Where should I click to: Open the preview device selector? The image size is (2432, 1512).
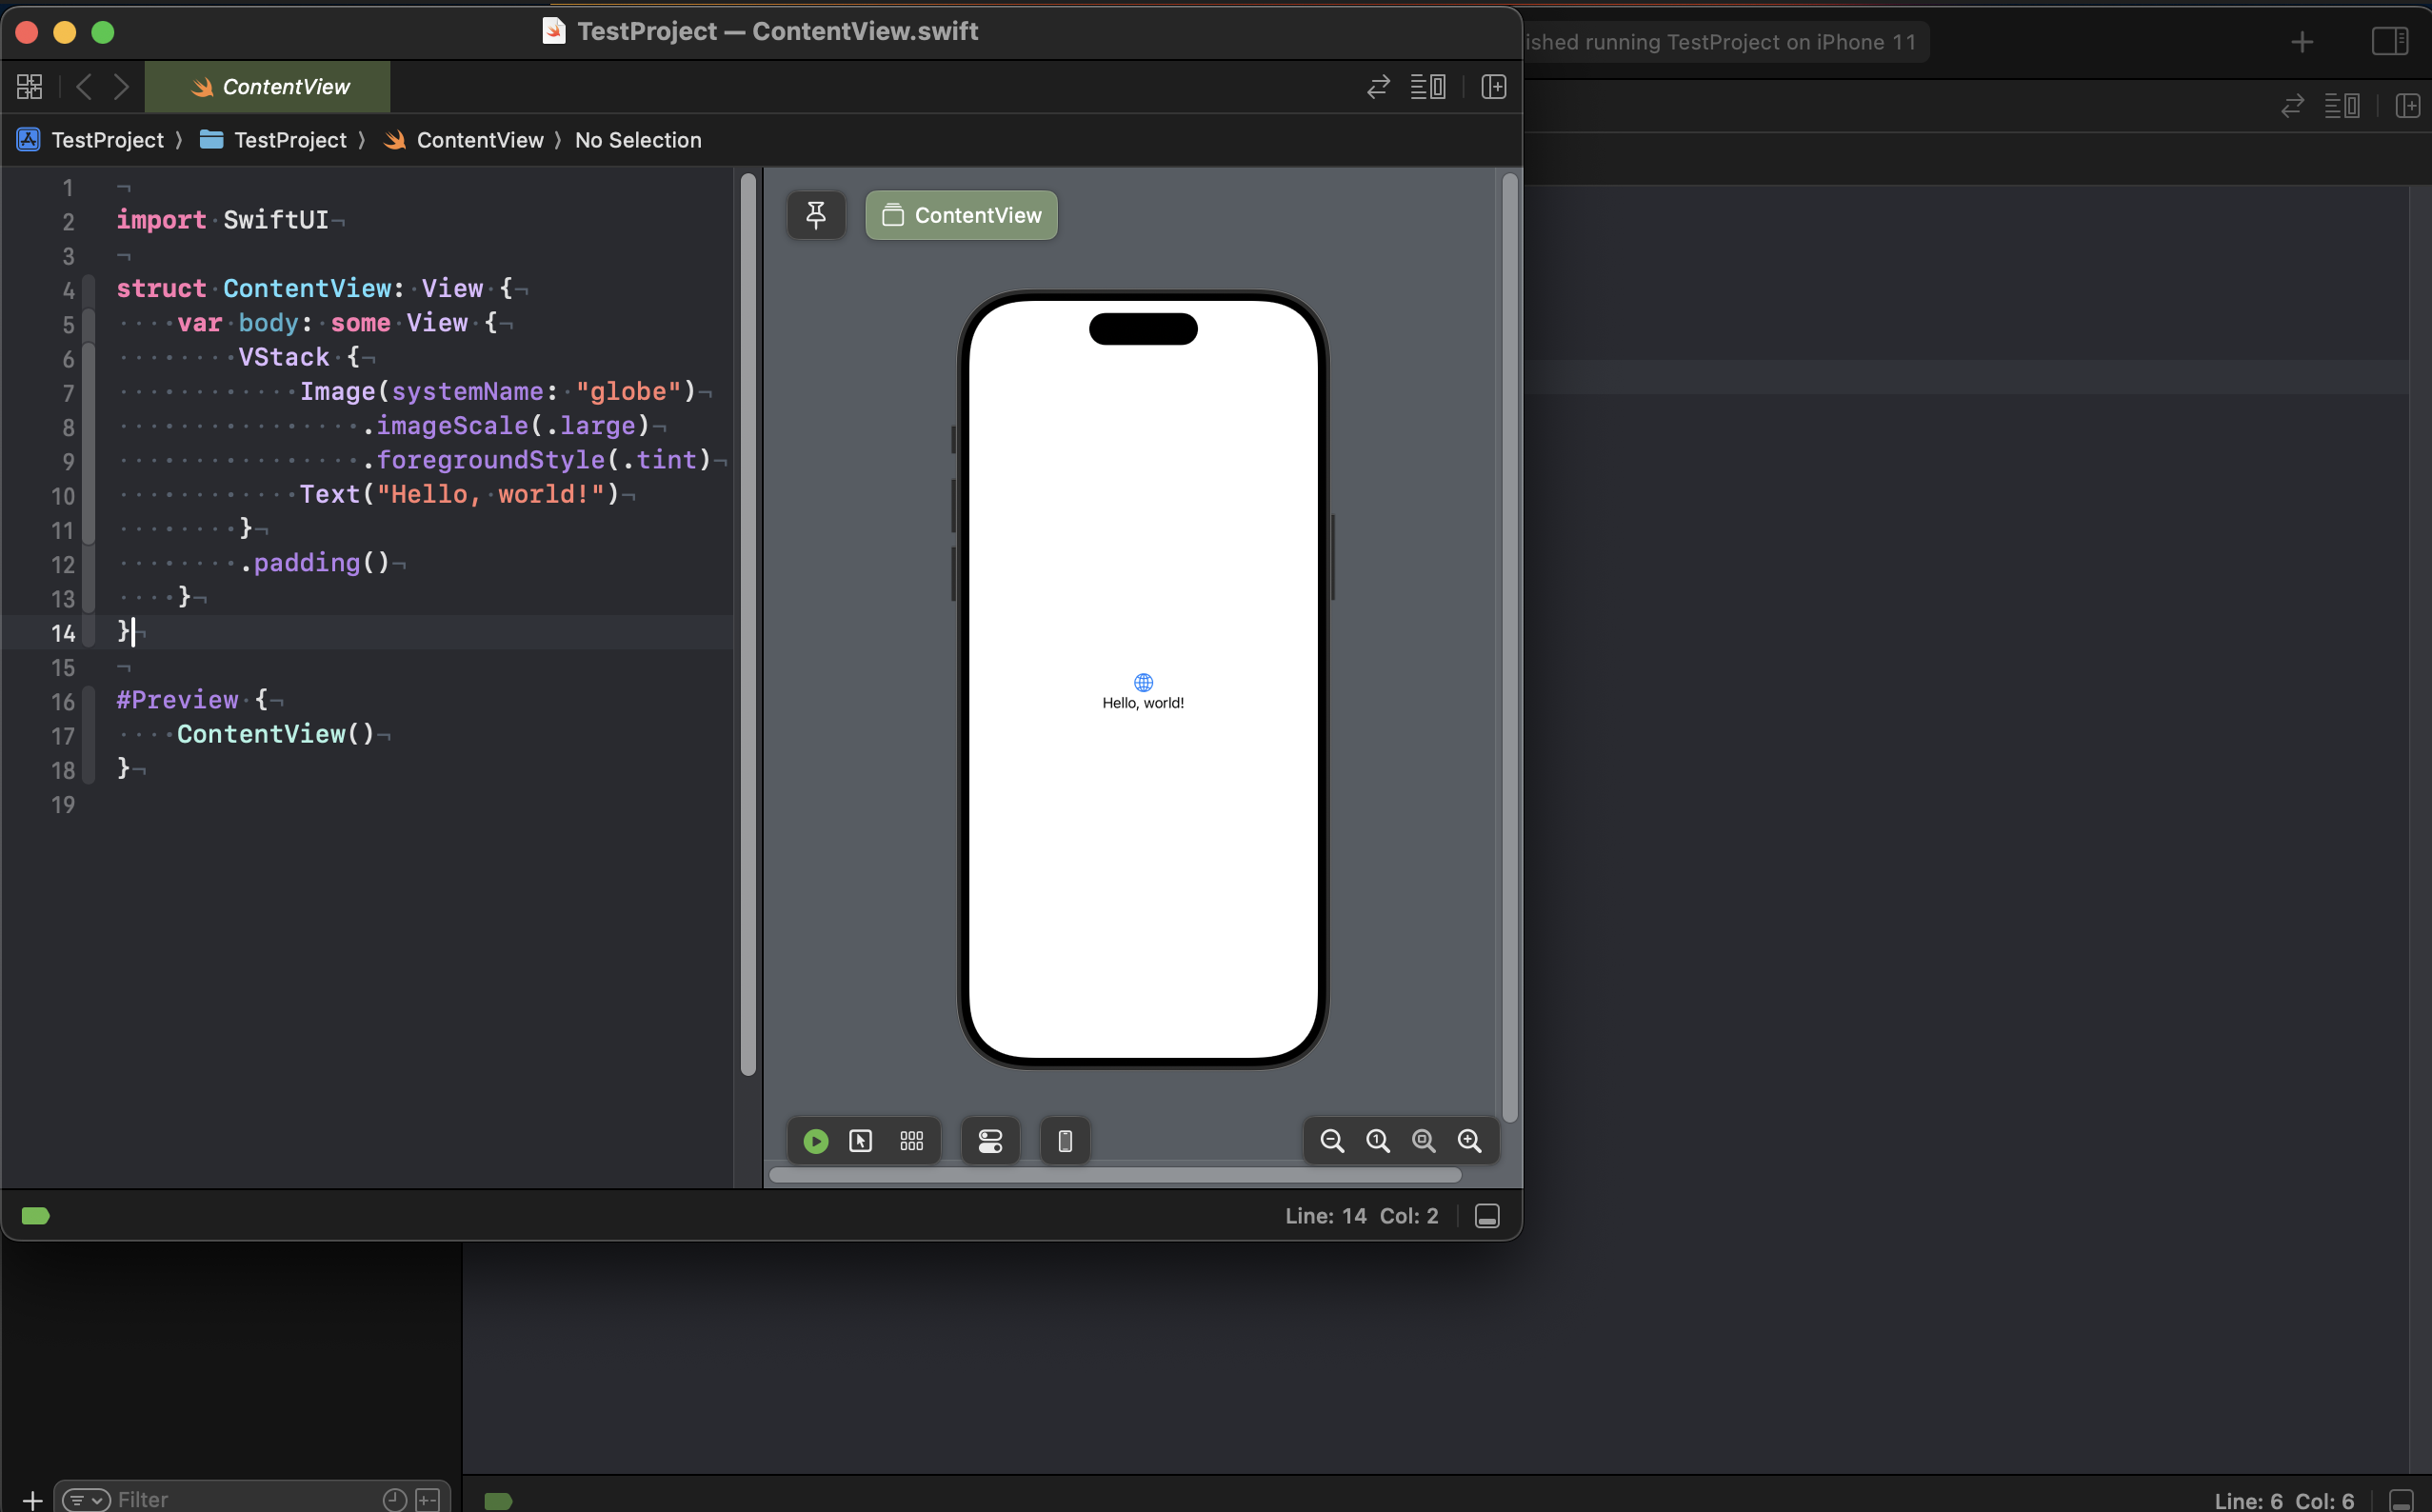(1065, 1141)
